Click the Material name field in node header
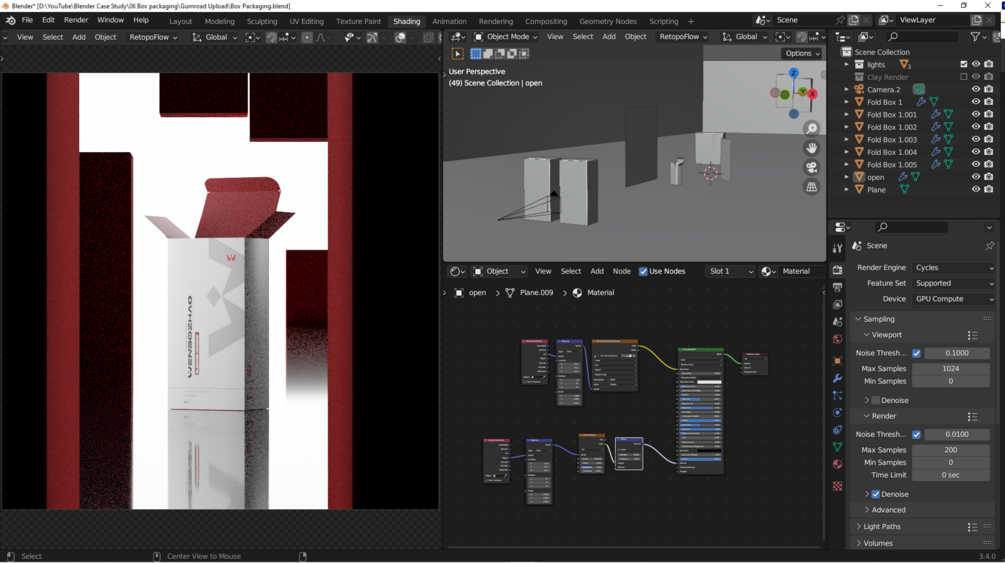1005x563 pixels. [800, 271]
